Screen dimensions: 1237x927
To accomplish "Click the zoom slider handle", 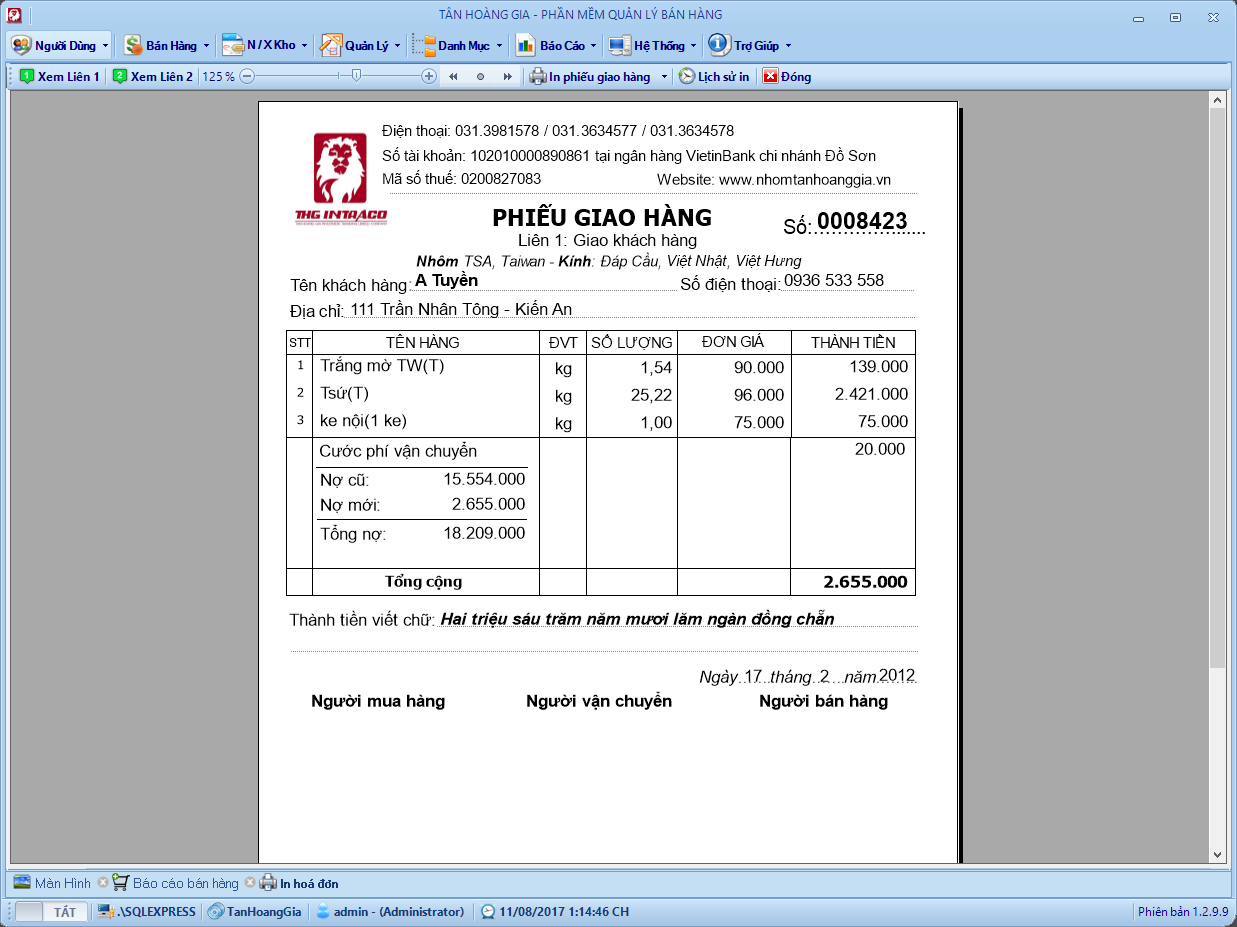I will (356, 76).
